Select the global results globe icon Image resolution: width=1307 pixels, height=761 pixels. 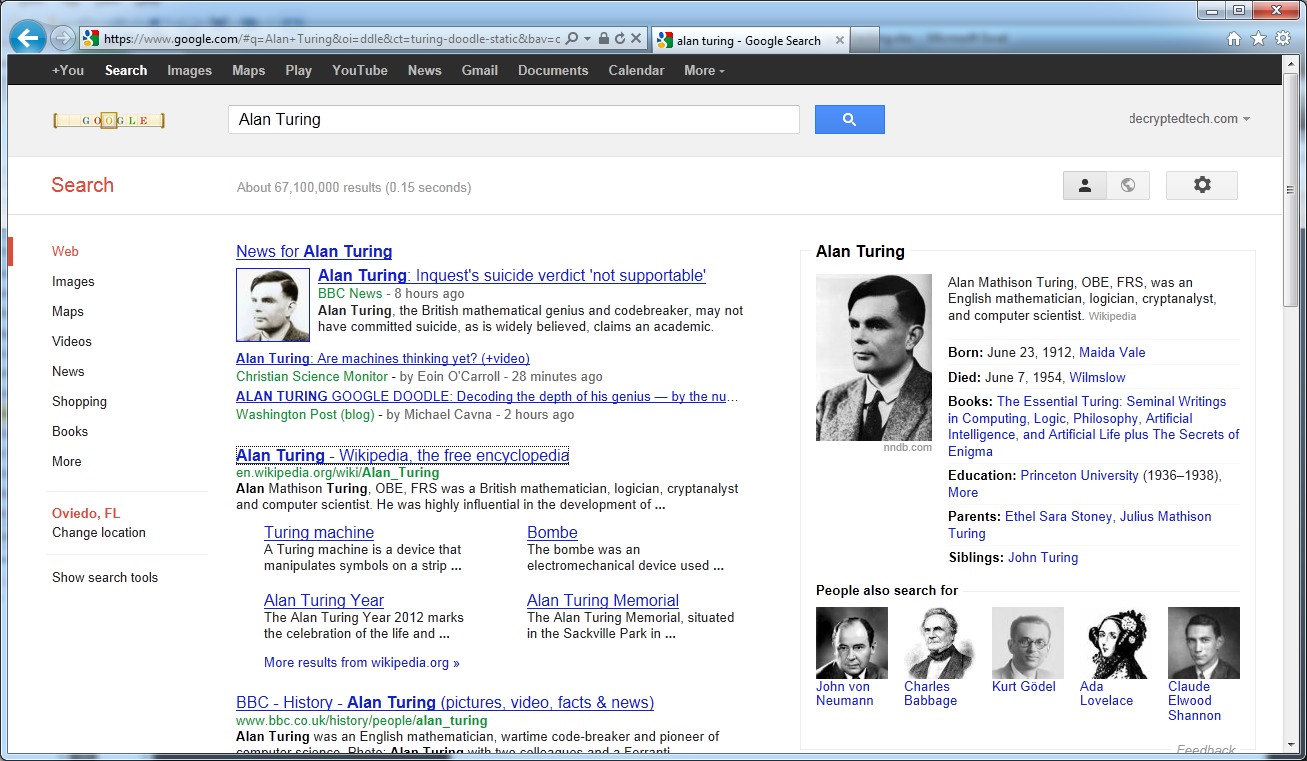click(x=1128, y=185)
